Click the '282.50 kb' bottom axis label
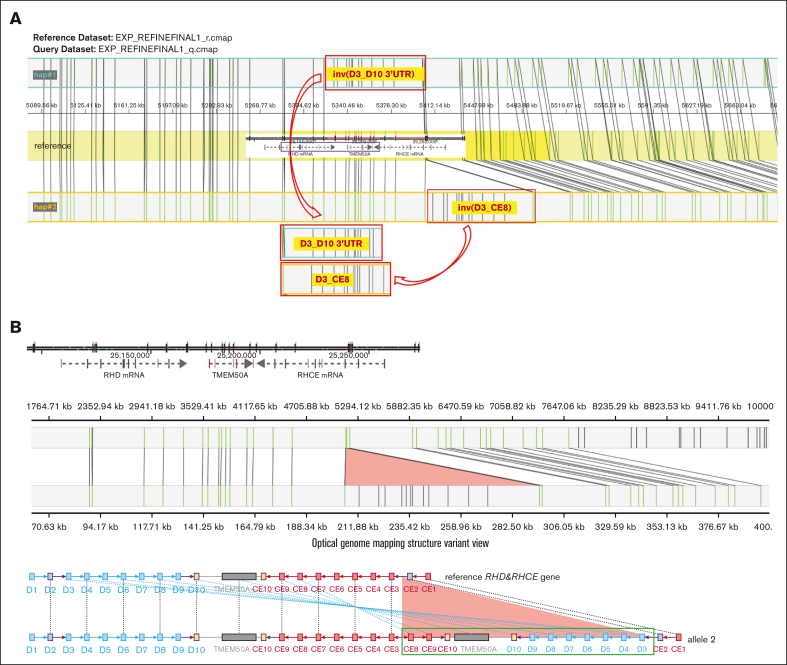The width and height of the screenshot is (787, 665). (512, 526)
